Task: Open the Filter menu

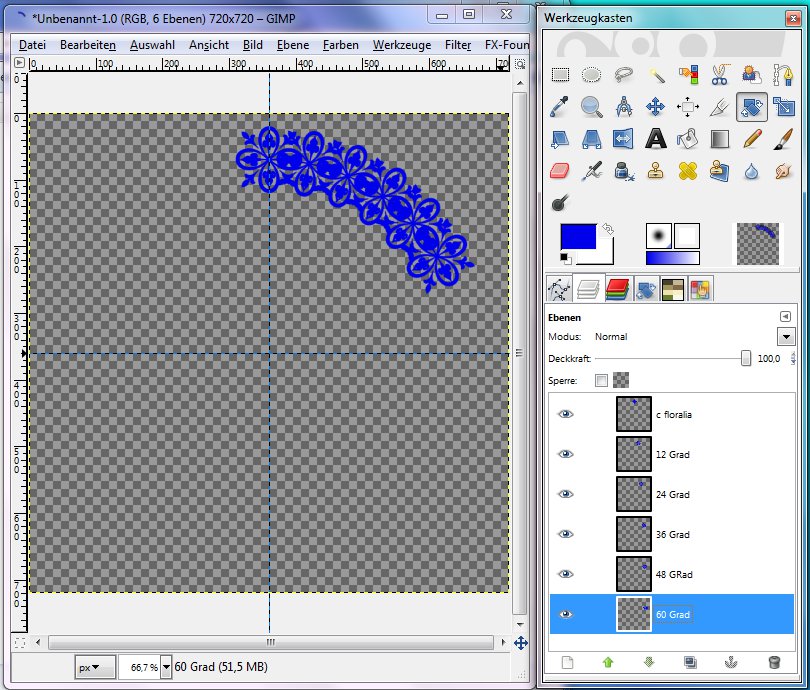Action: [458, 45]
